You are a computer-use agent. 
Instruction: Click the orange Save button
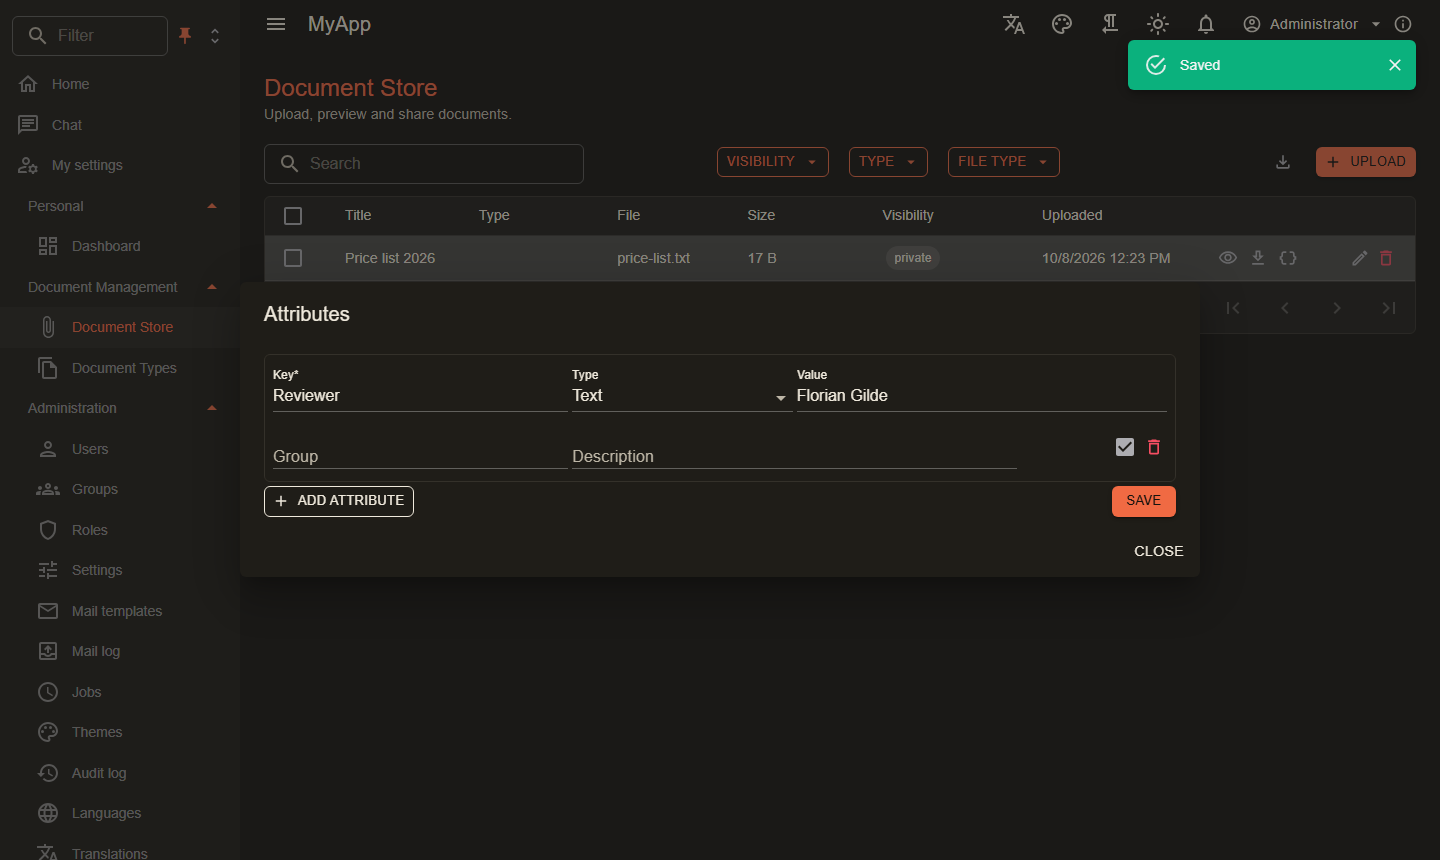(1144, 501)
